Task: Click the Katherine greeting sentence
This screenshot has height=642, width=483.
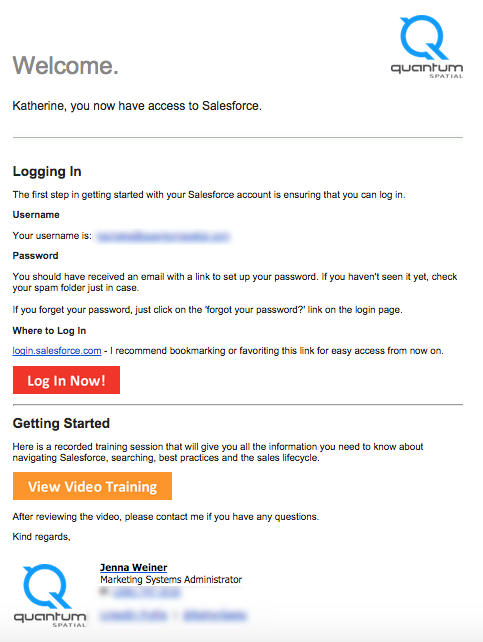Action: click(x=137, y=106)
